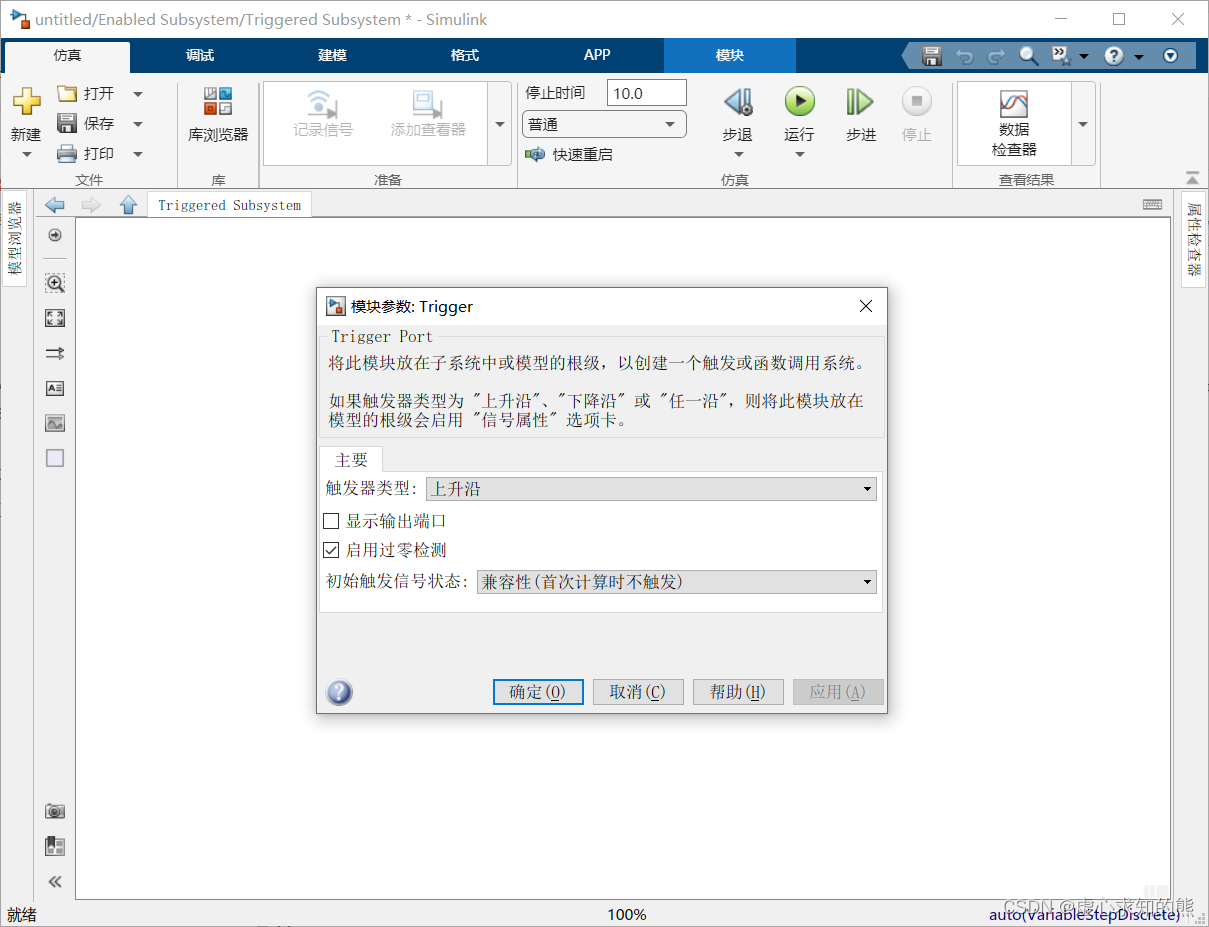Click the help question mark in the quick access toolbar
Viewport: 1209px width, 927px height.
coord(1114,56)
